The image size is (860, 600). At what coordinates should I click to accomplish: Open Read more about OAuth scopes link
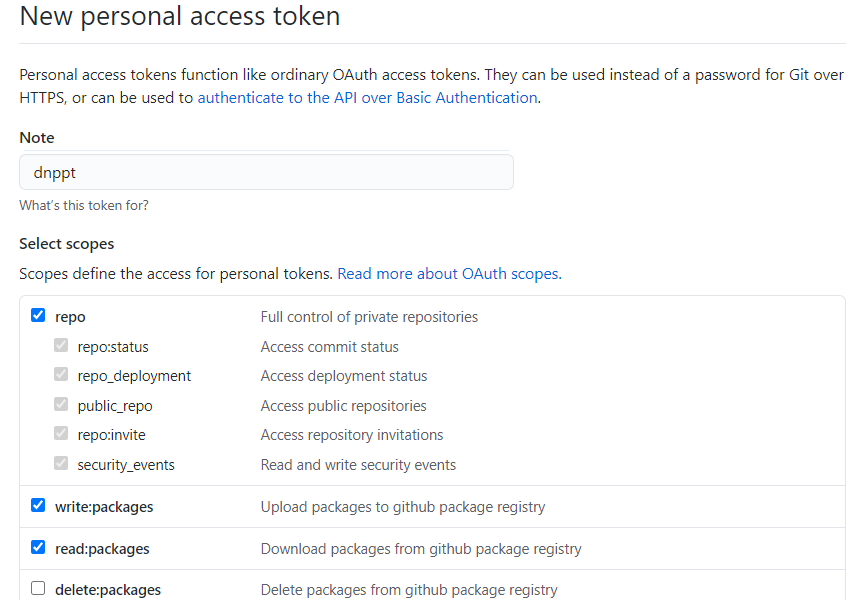tap(449, 274)
